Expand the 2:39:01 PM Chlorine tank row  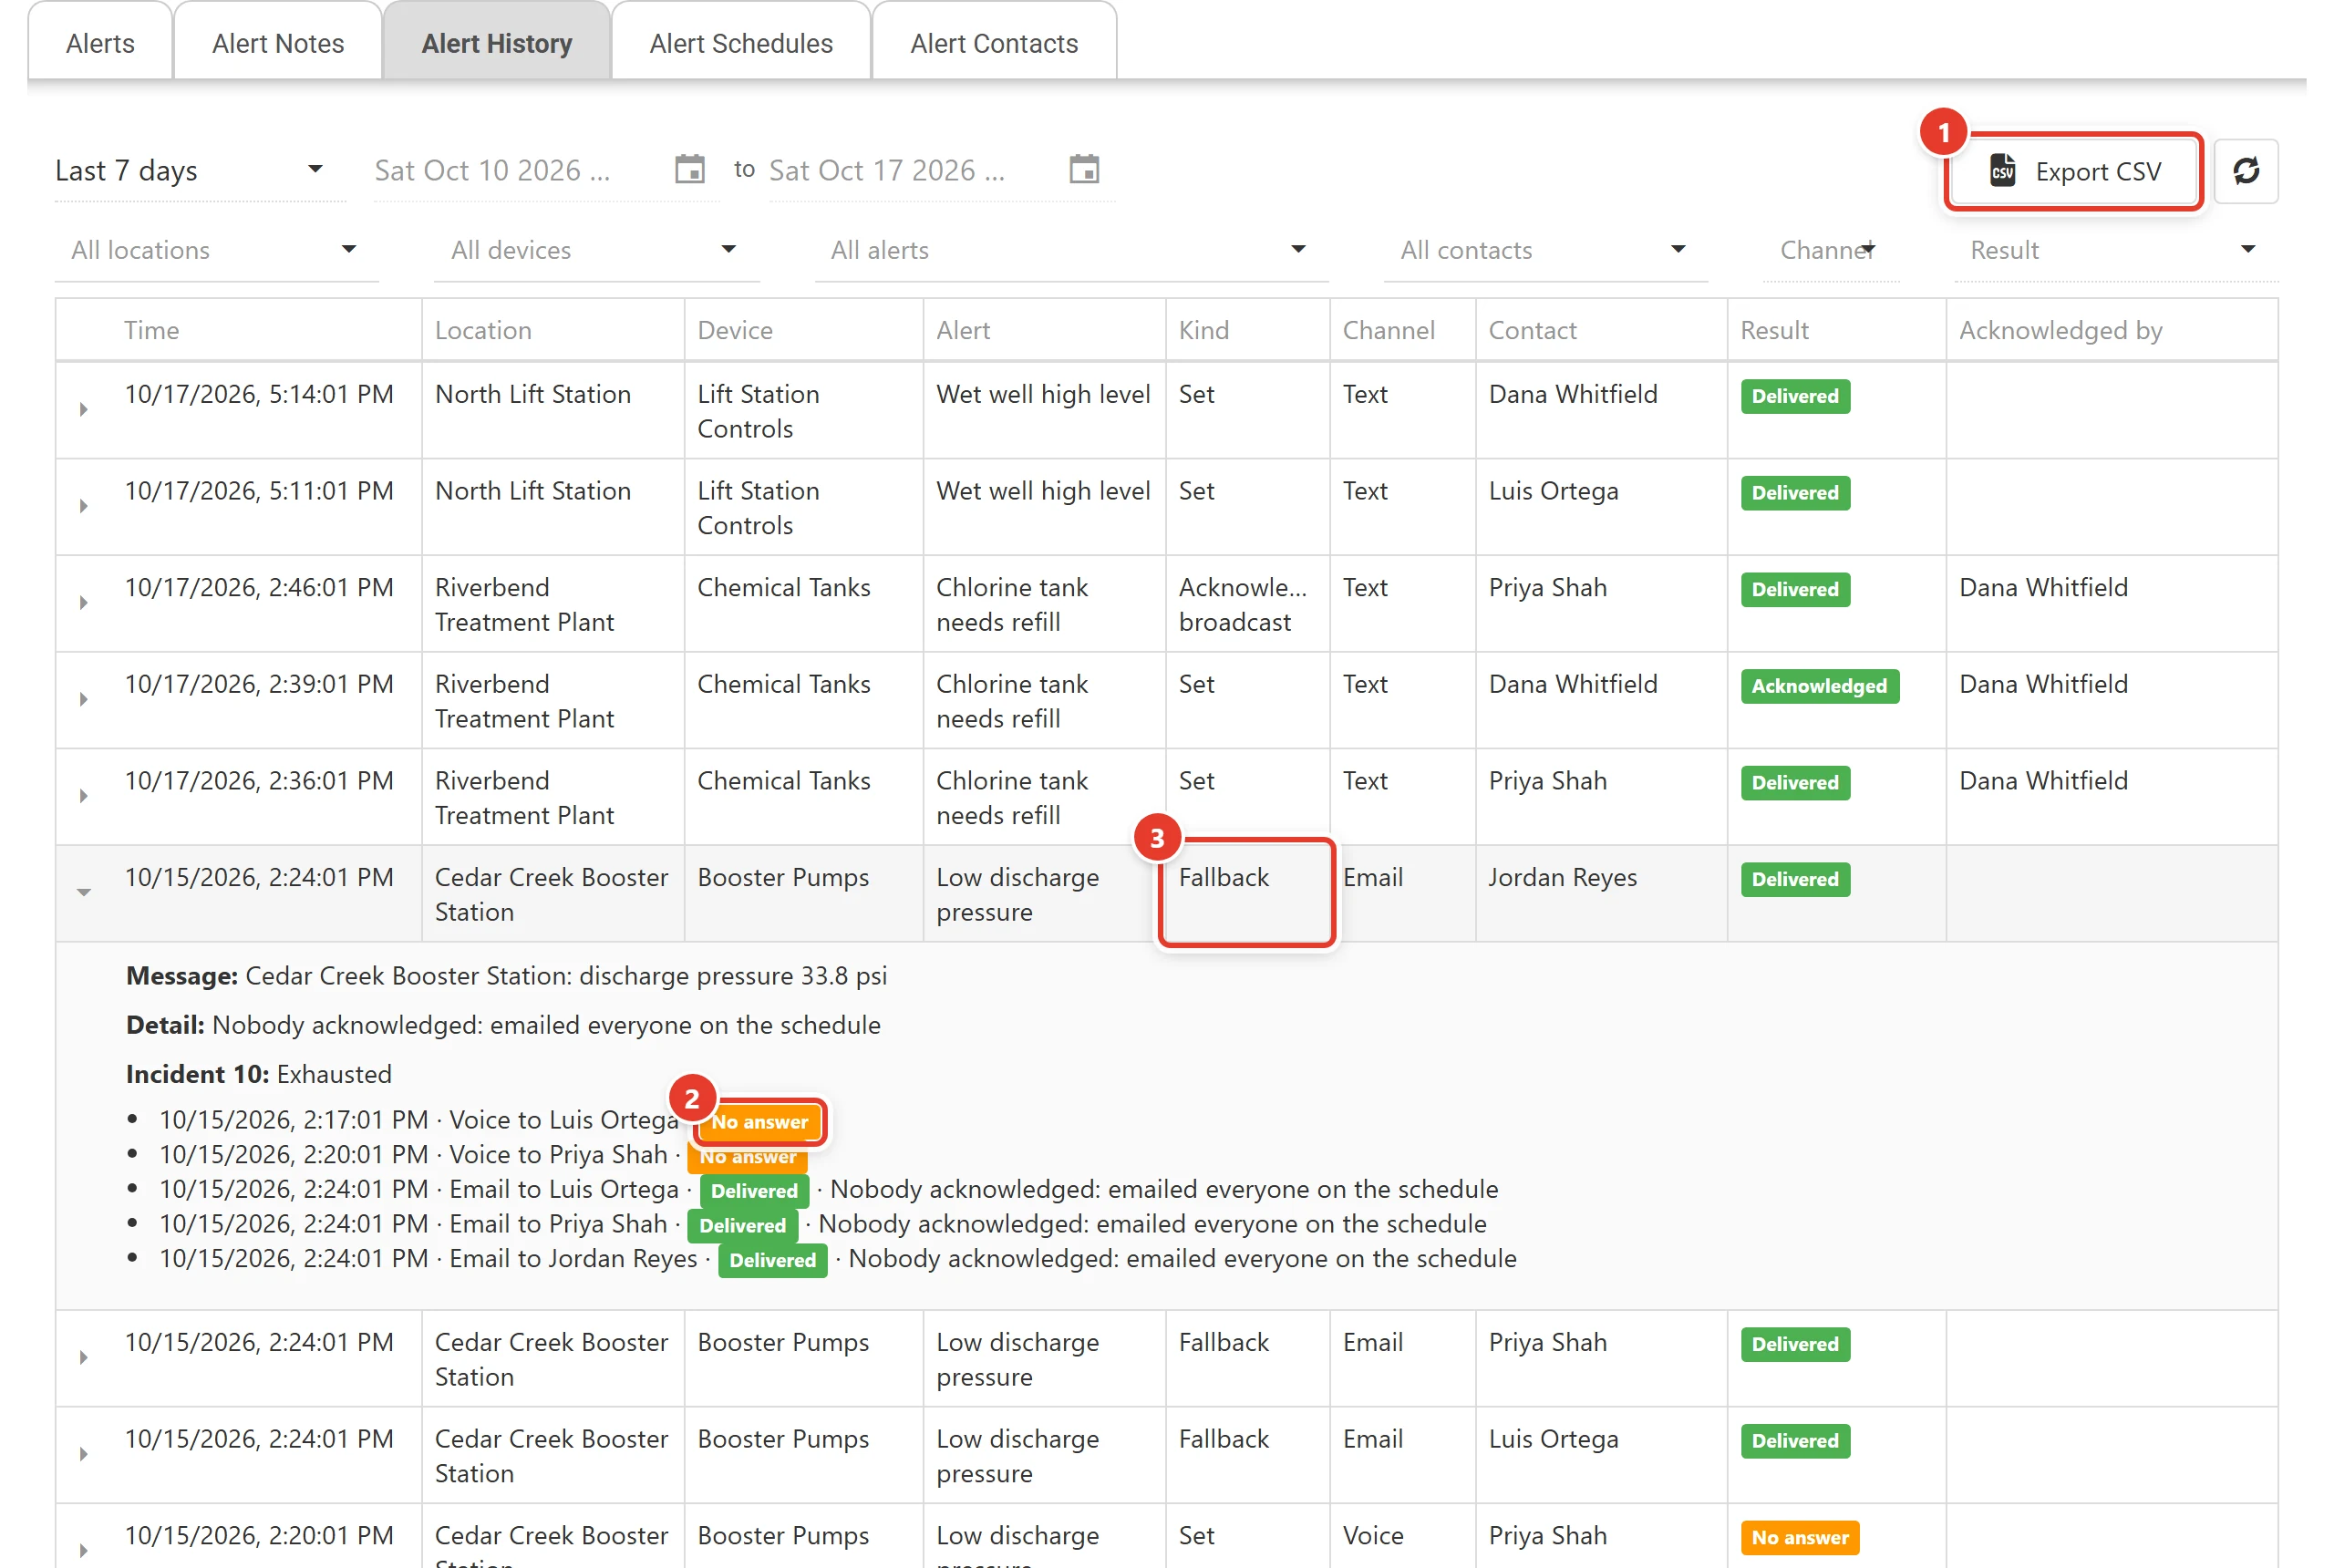tap(84, 699)
